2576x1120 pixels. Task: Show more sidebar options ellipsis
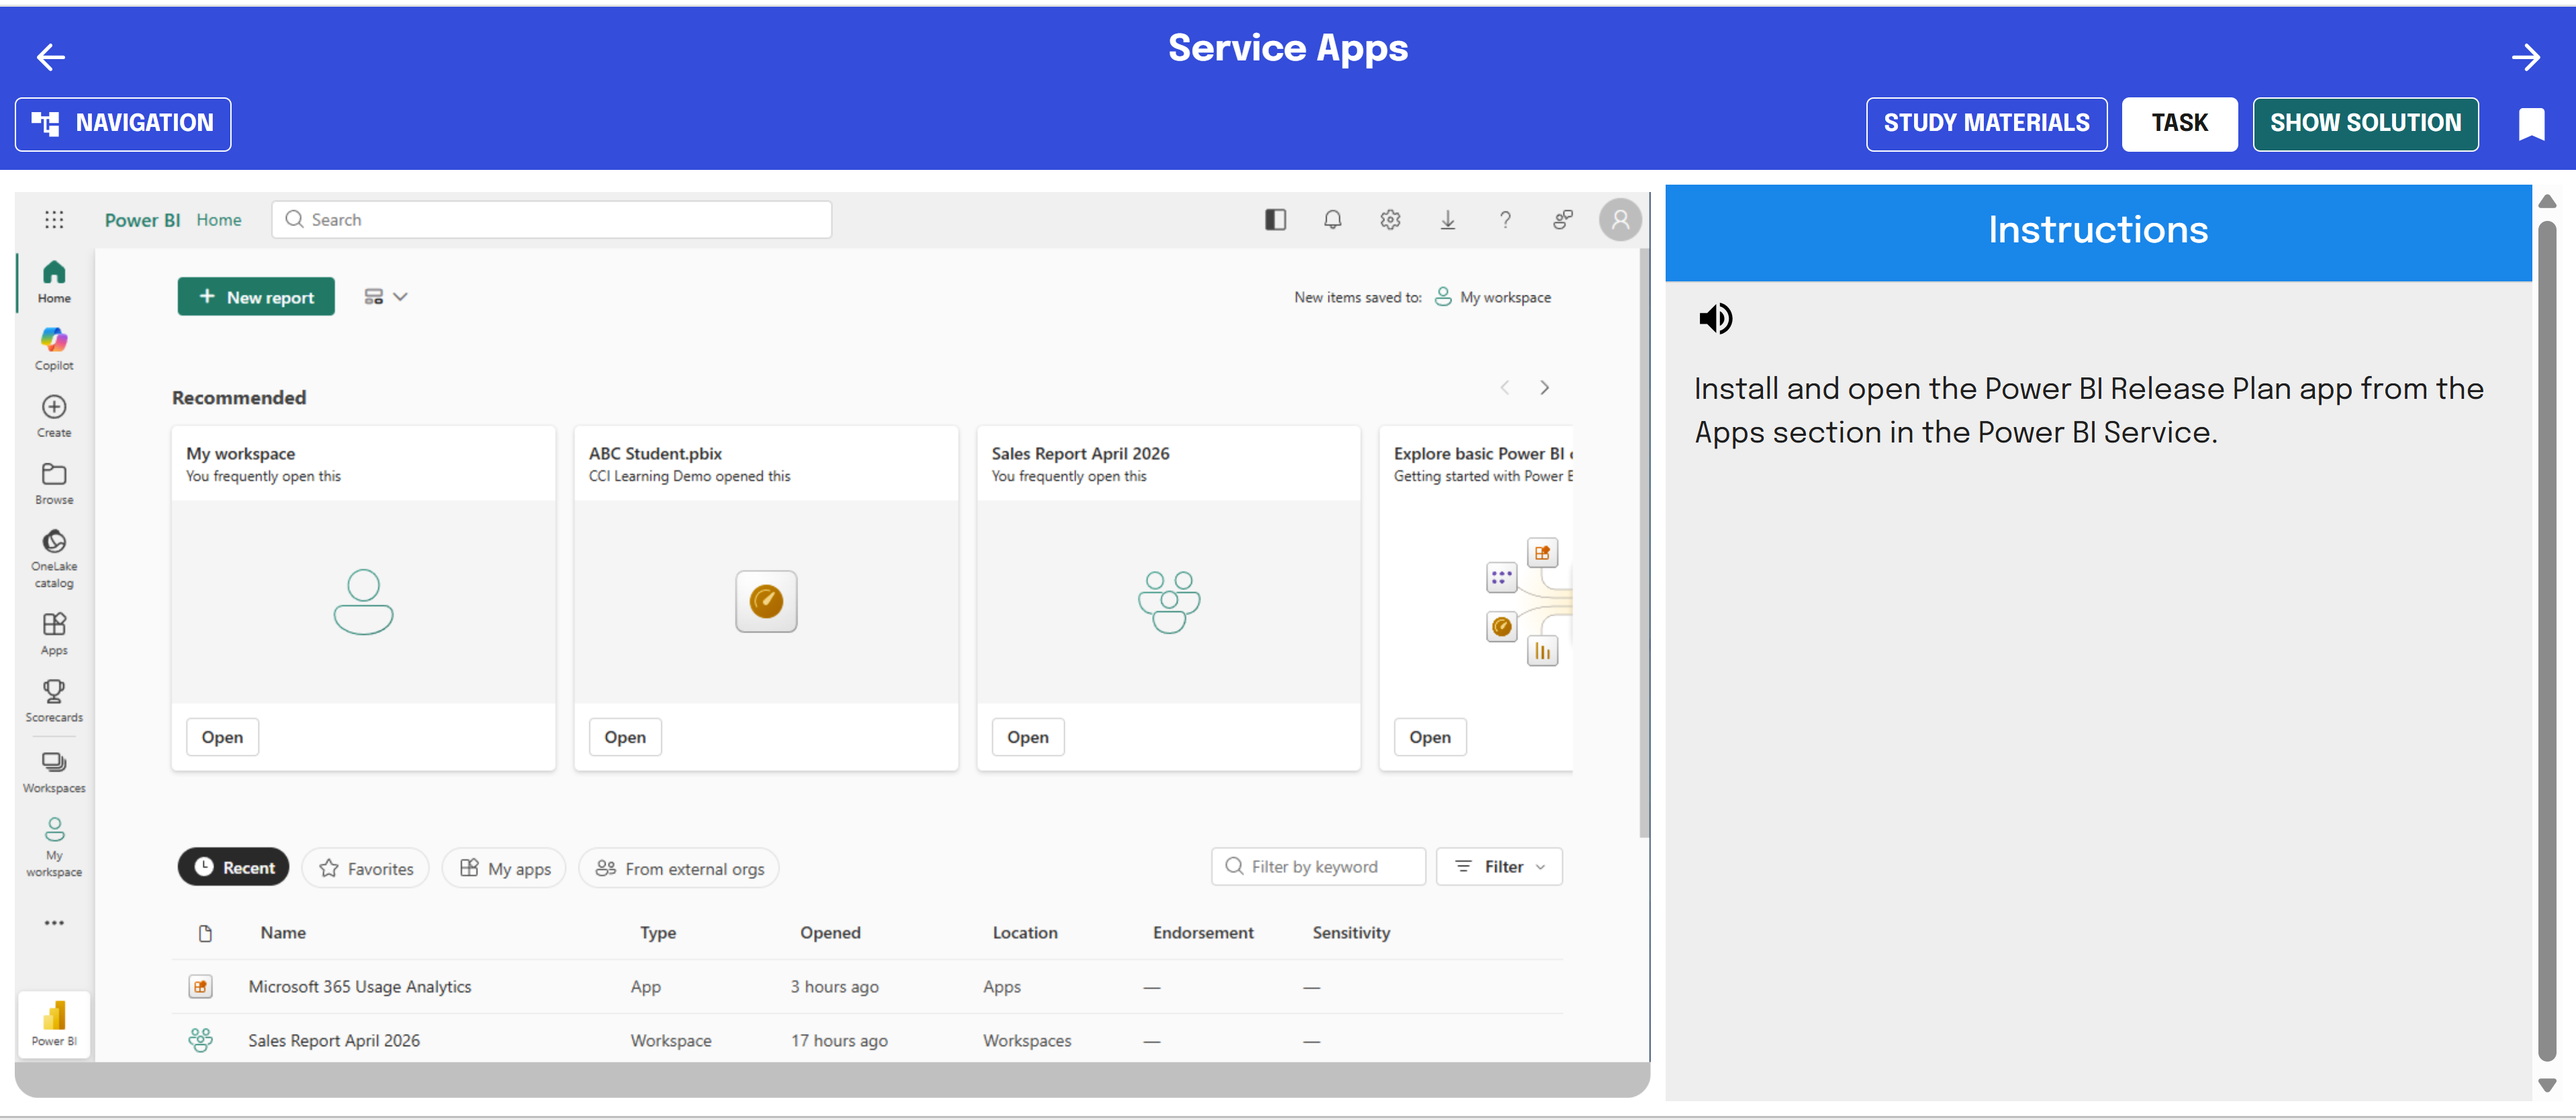[x=54, y=922]
